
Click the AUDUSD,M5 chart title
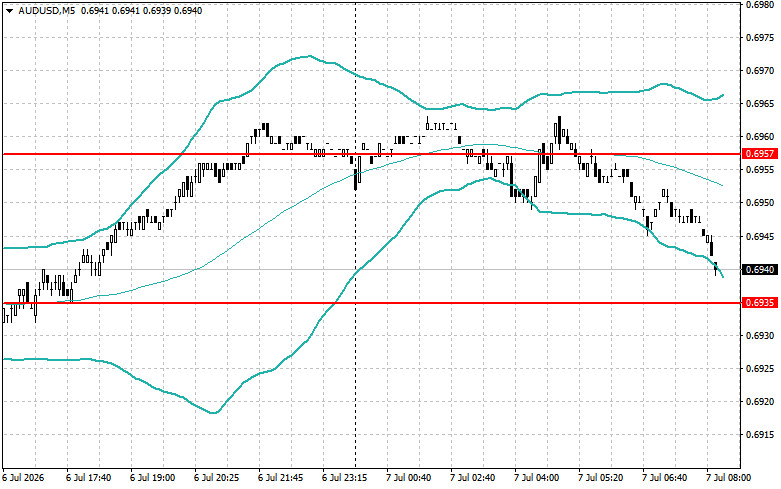pos(46,10)
